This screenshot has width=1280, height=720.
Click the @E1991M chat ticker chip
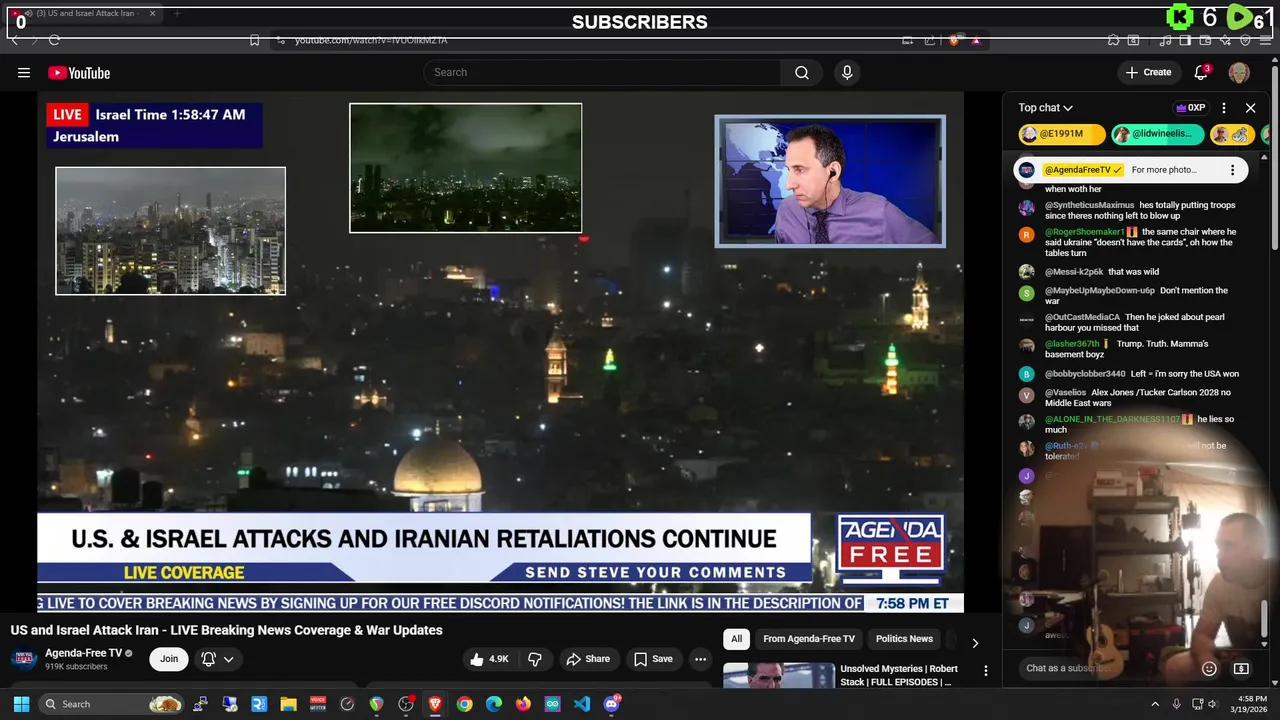point(1061,134)
